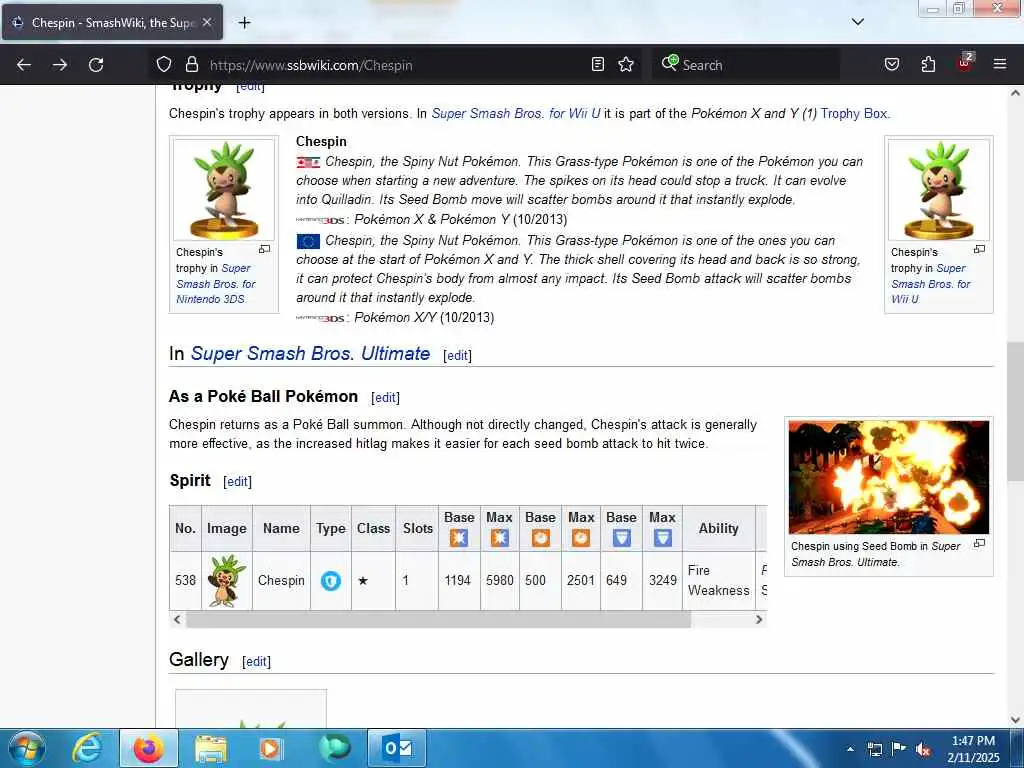Open the Extensions puzzle icon
Image resolution: width=1024 pixels, height=768 pixels.
928,64
